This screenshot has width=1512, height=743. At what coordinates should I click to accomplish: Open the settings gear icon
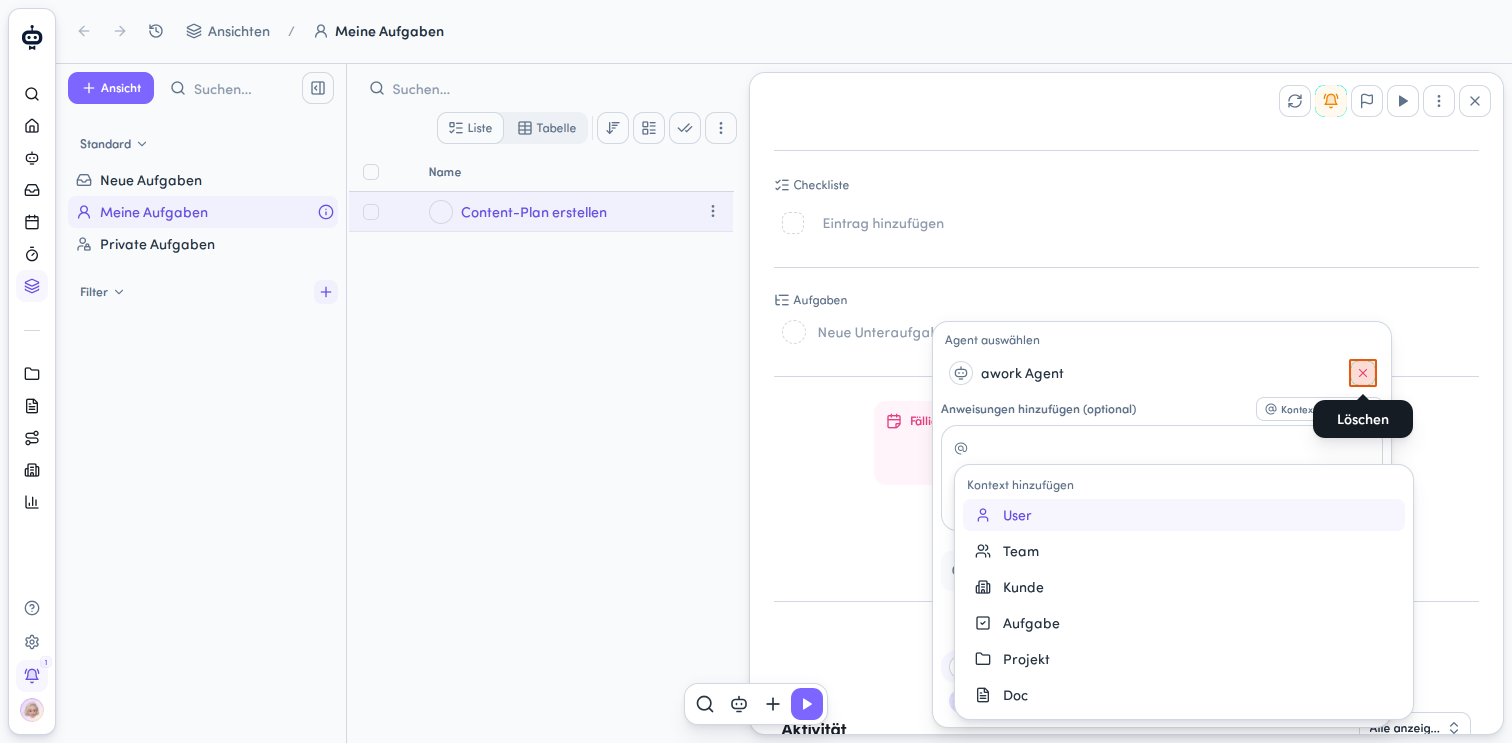(32, 642)
